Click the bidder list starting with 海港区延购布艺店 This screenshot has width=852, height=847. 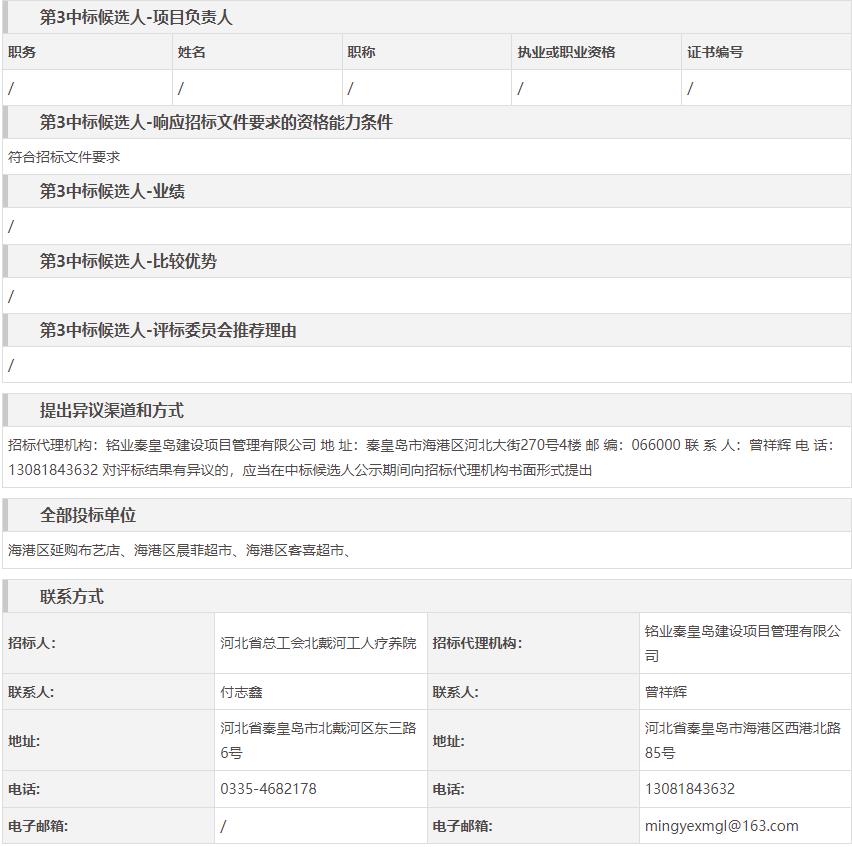point(180,550)
